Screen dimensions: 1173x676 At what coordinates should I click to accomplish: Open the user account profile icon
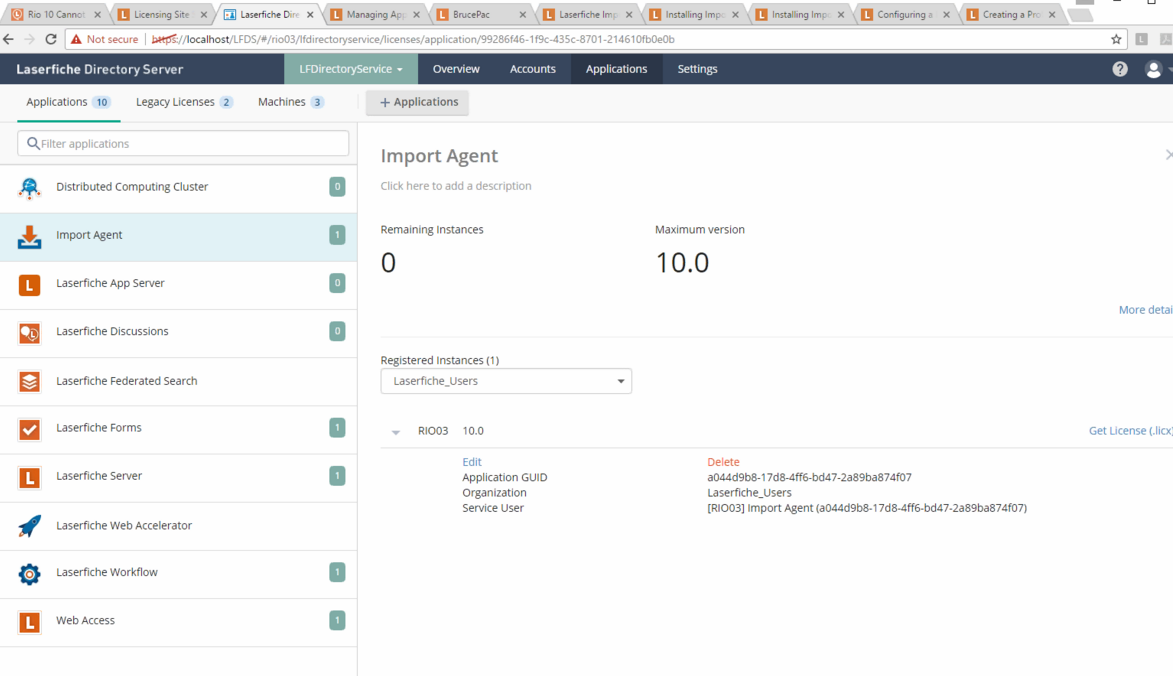(x=1154, y=69)
